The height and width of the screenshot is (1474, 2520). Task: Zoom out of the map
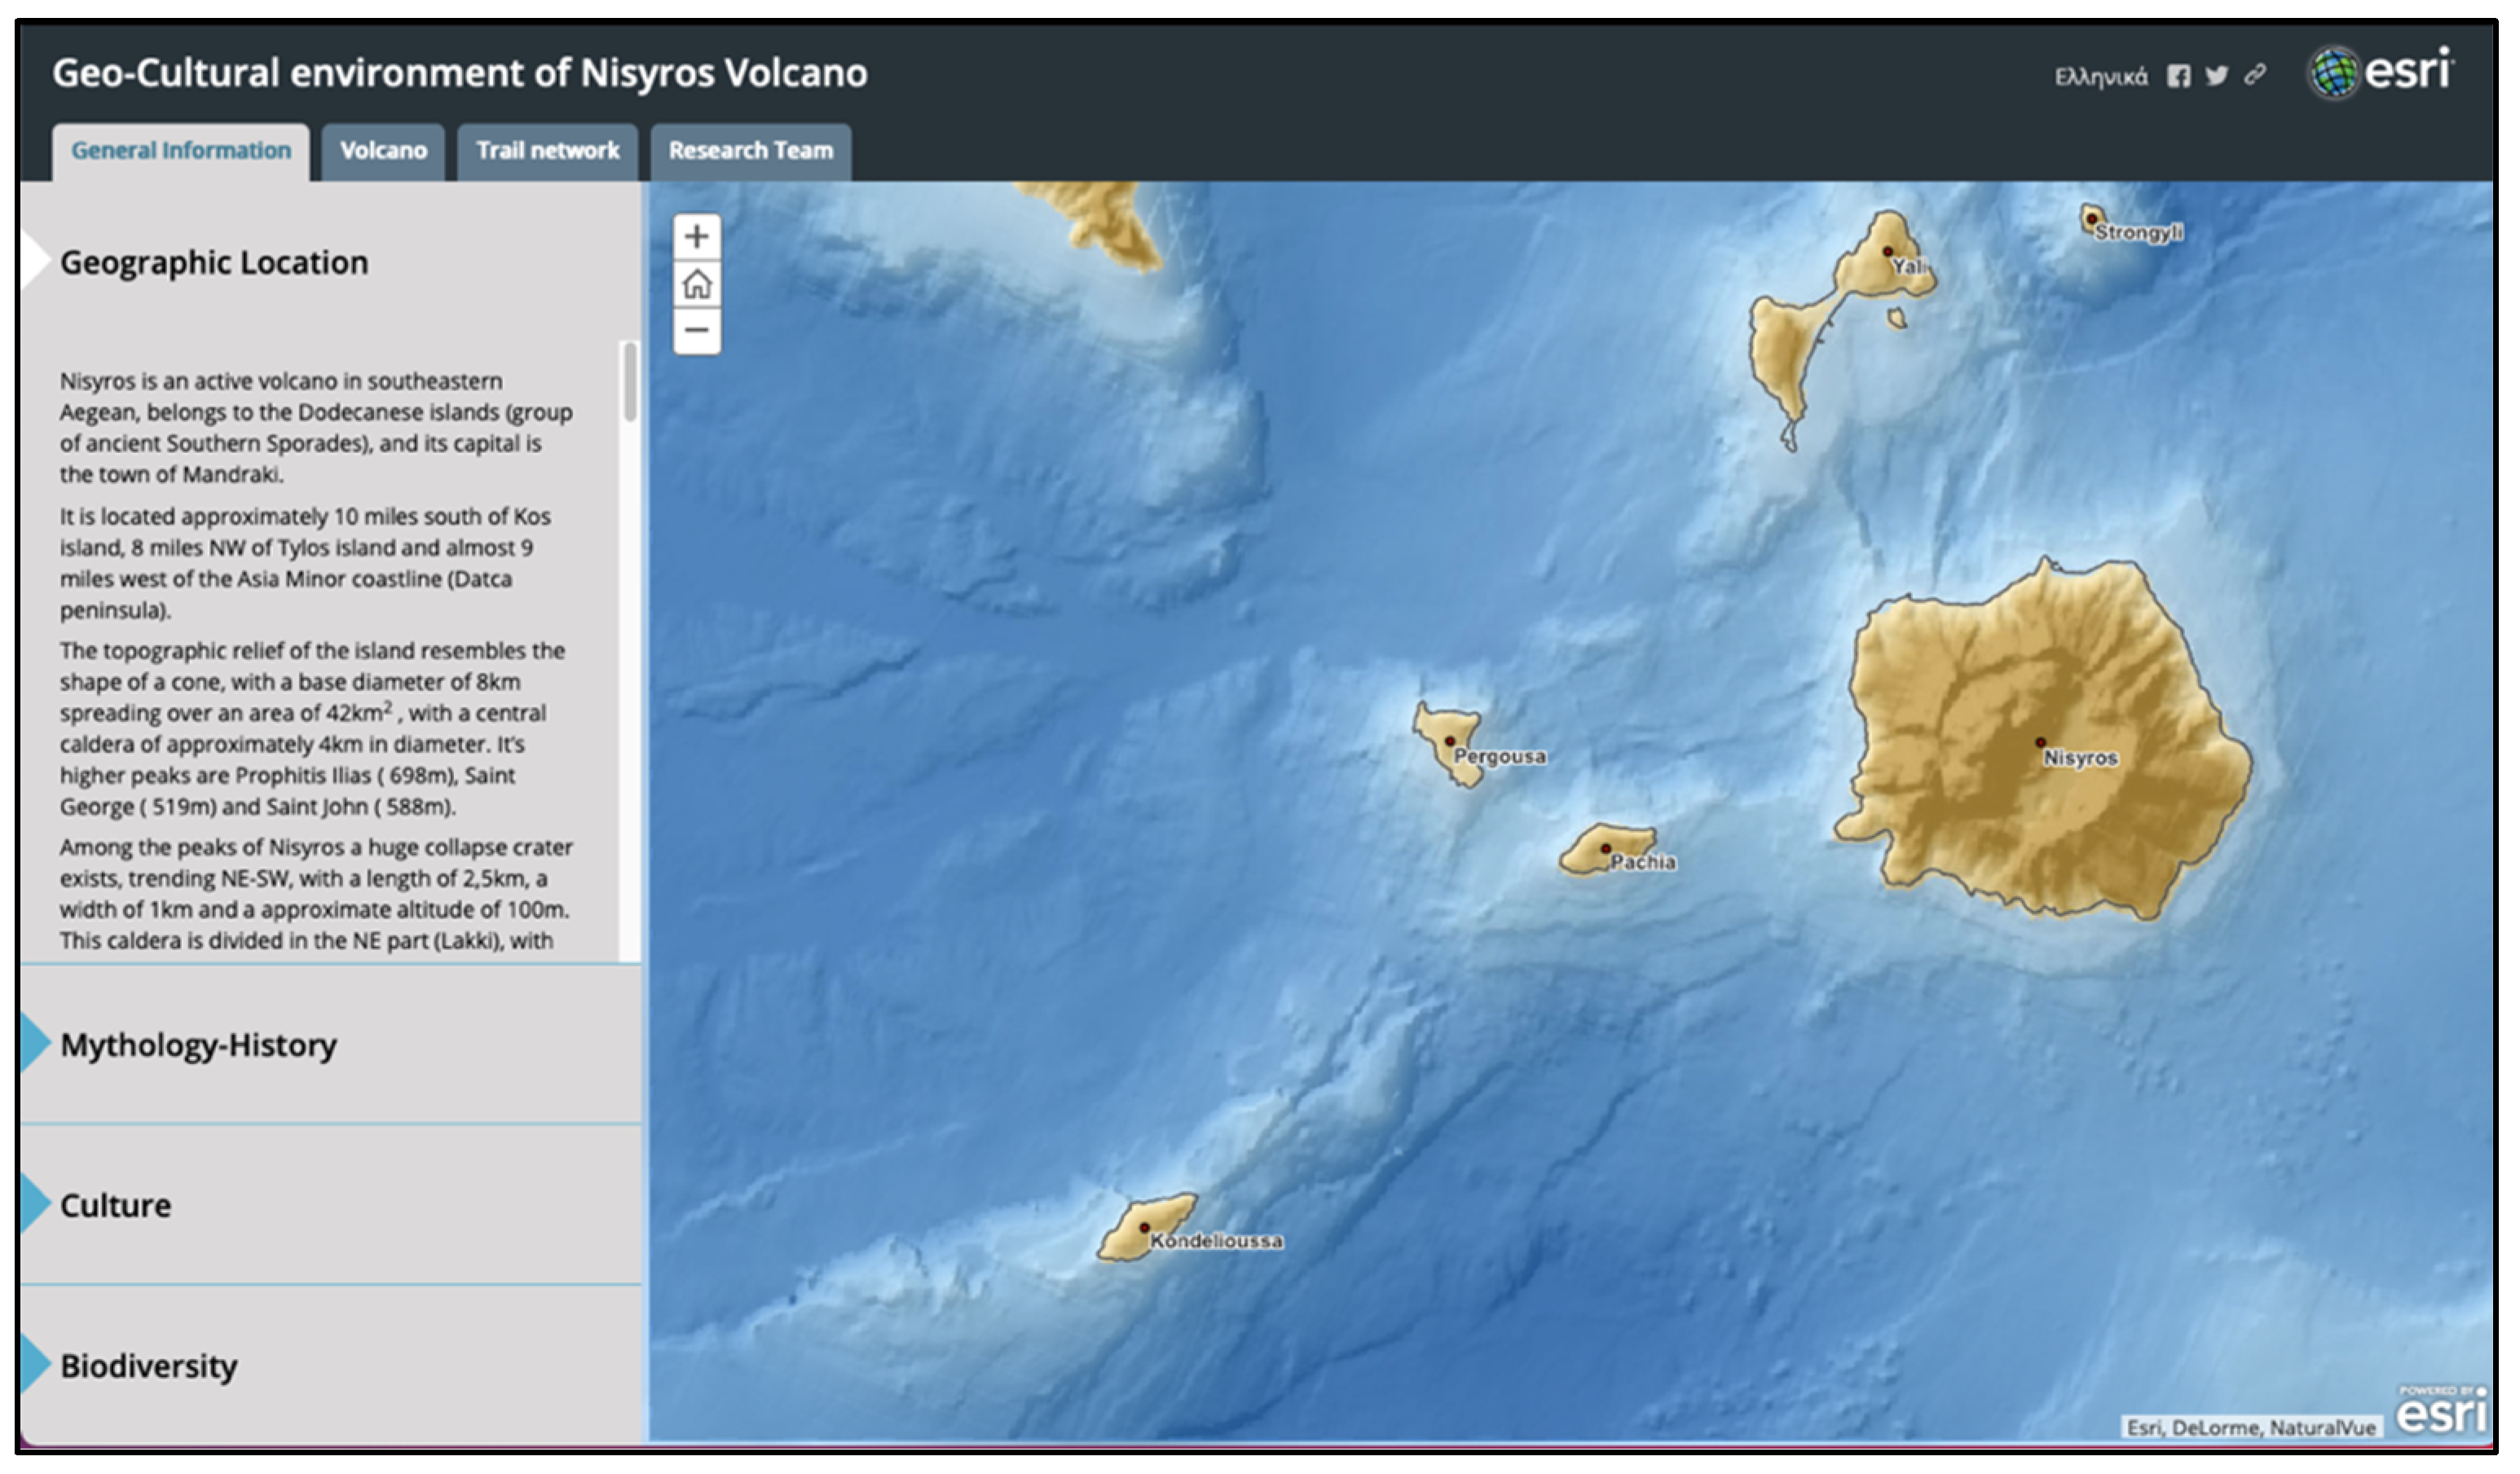pyautogui.click(x=697, y=330)
